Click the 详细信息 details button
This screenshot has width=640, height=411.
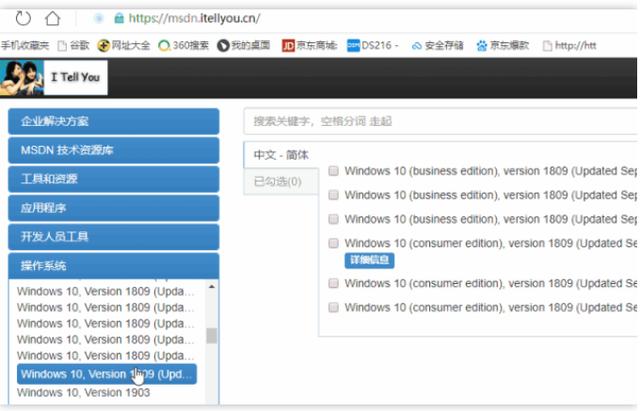pos(369,260)
